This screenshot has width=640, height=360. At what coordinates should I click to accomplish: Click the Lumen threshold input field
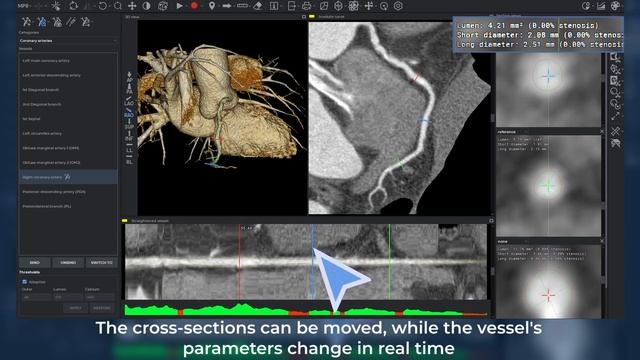pyautogui.click(x=68, y=298)
